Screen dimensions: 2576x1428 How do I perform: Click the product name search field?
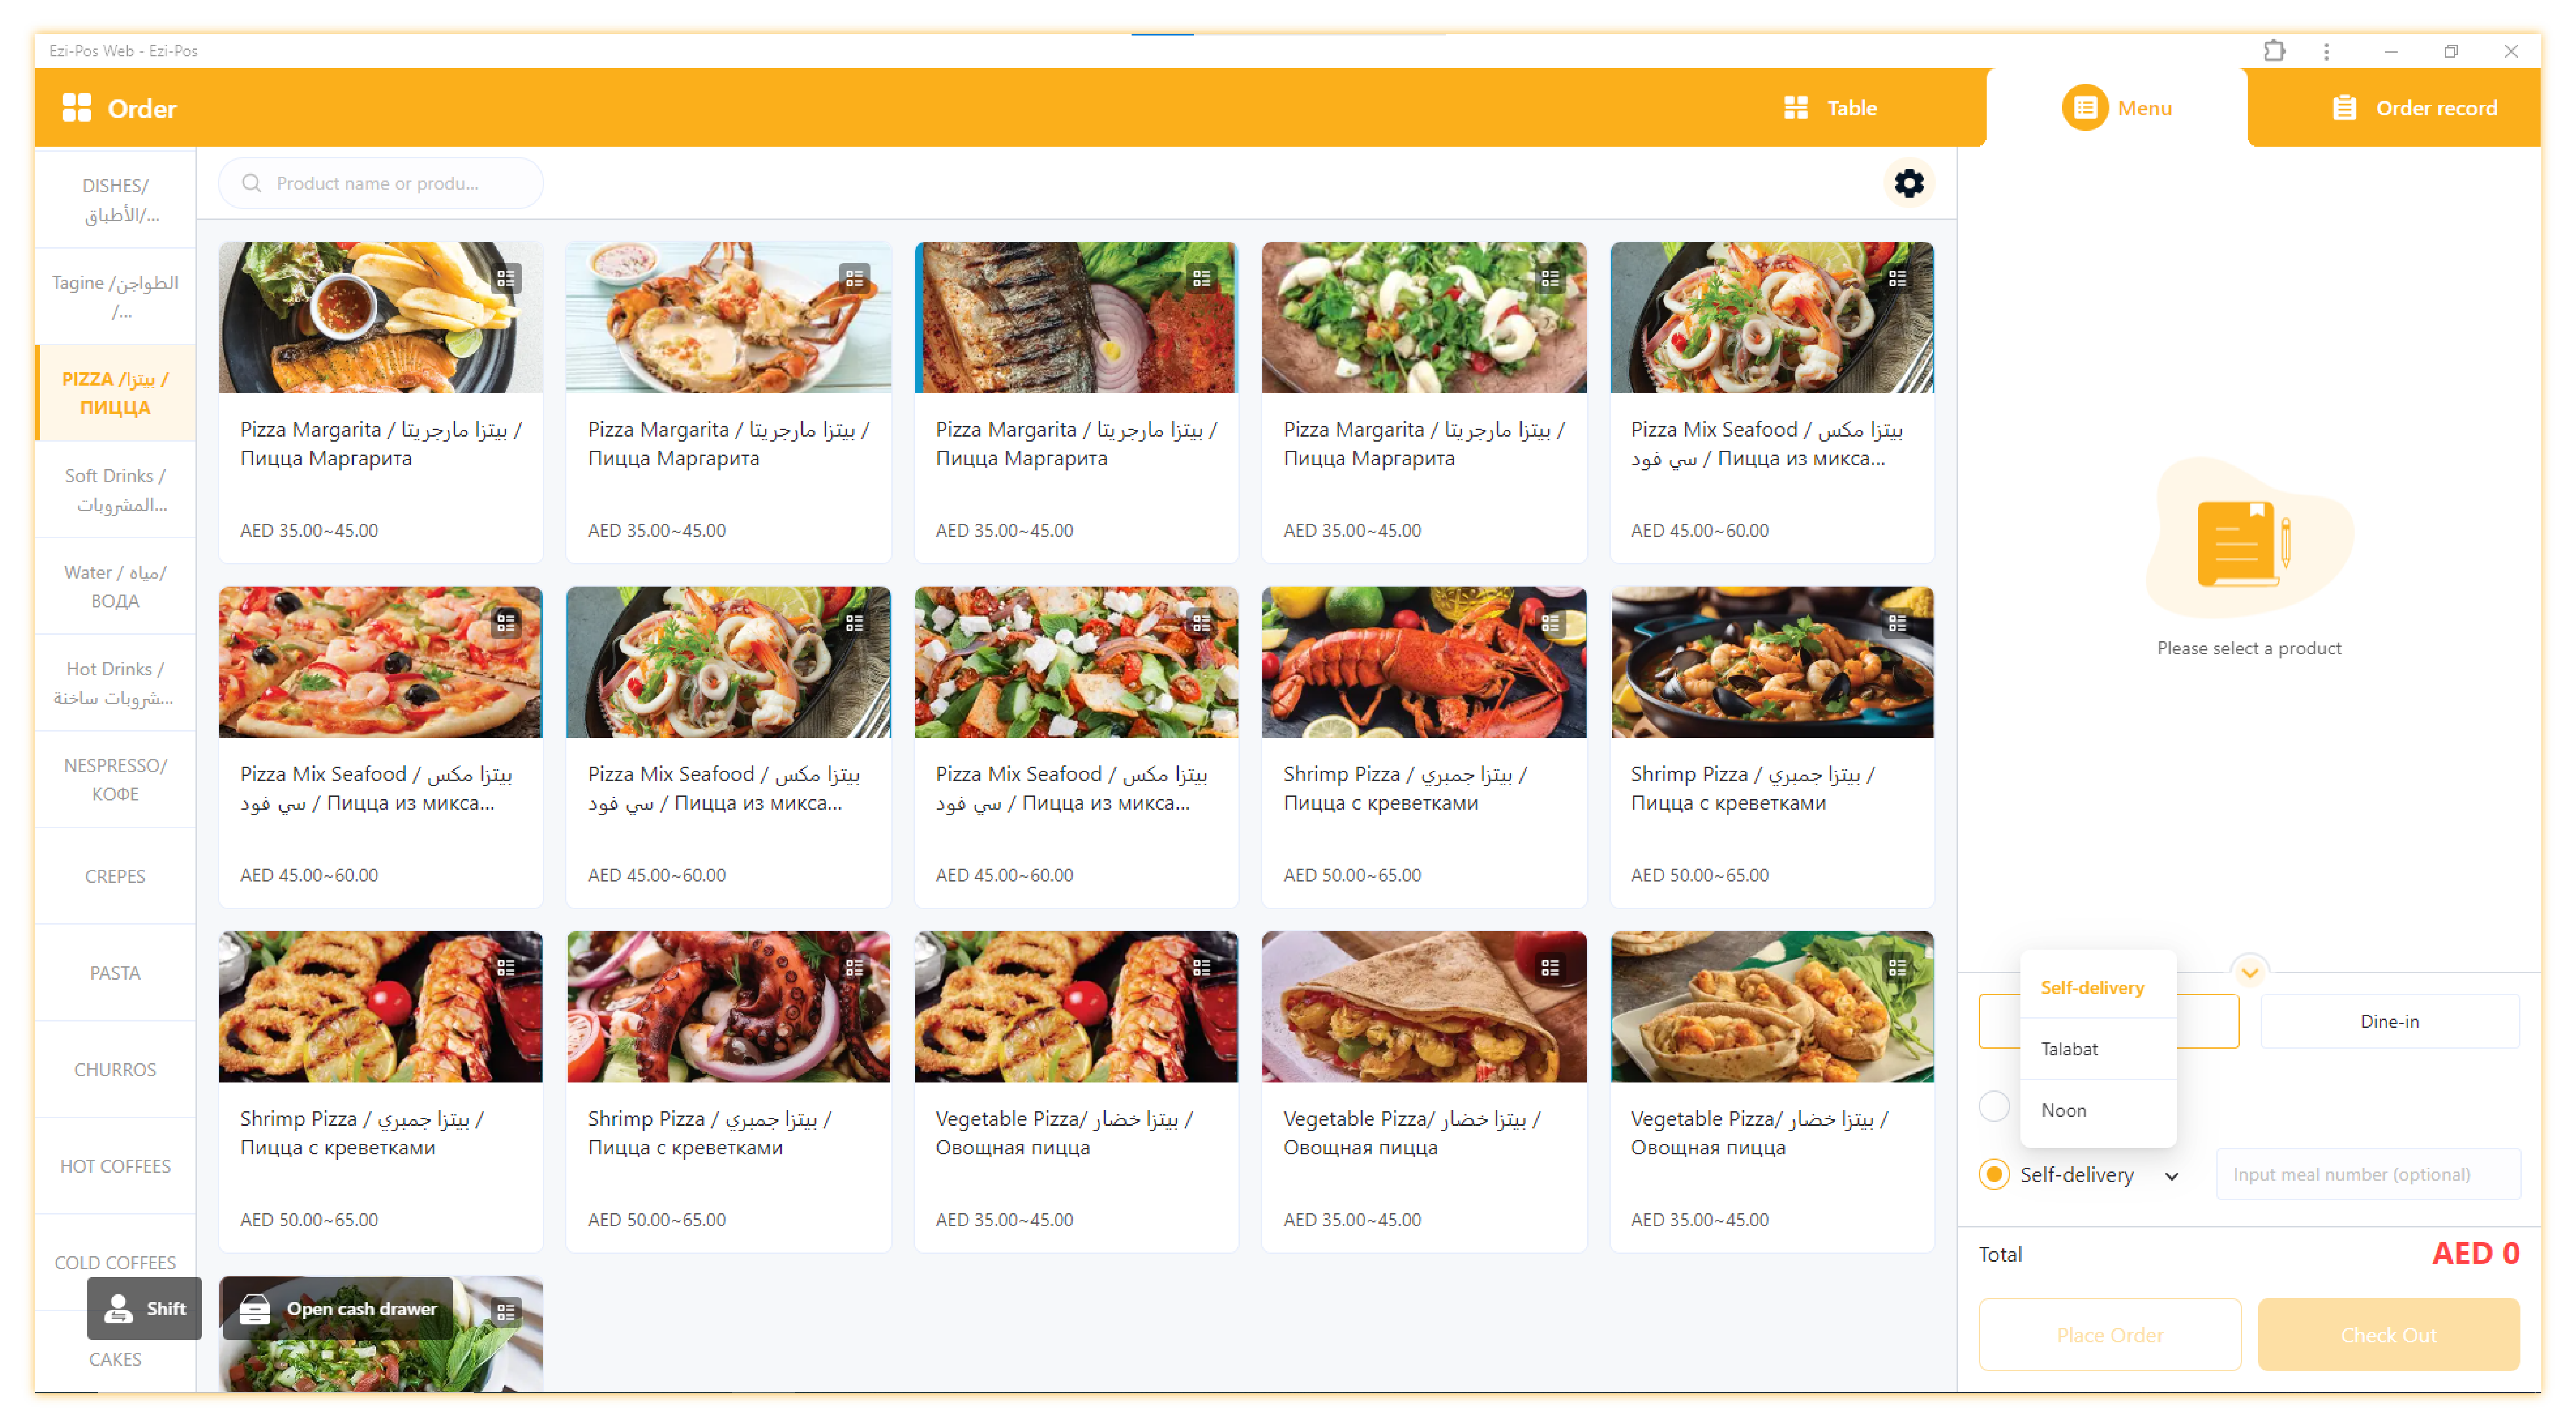[x=381, y=183]
